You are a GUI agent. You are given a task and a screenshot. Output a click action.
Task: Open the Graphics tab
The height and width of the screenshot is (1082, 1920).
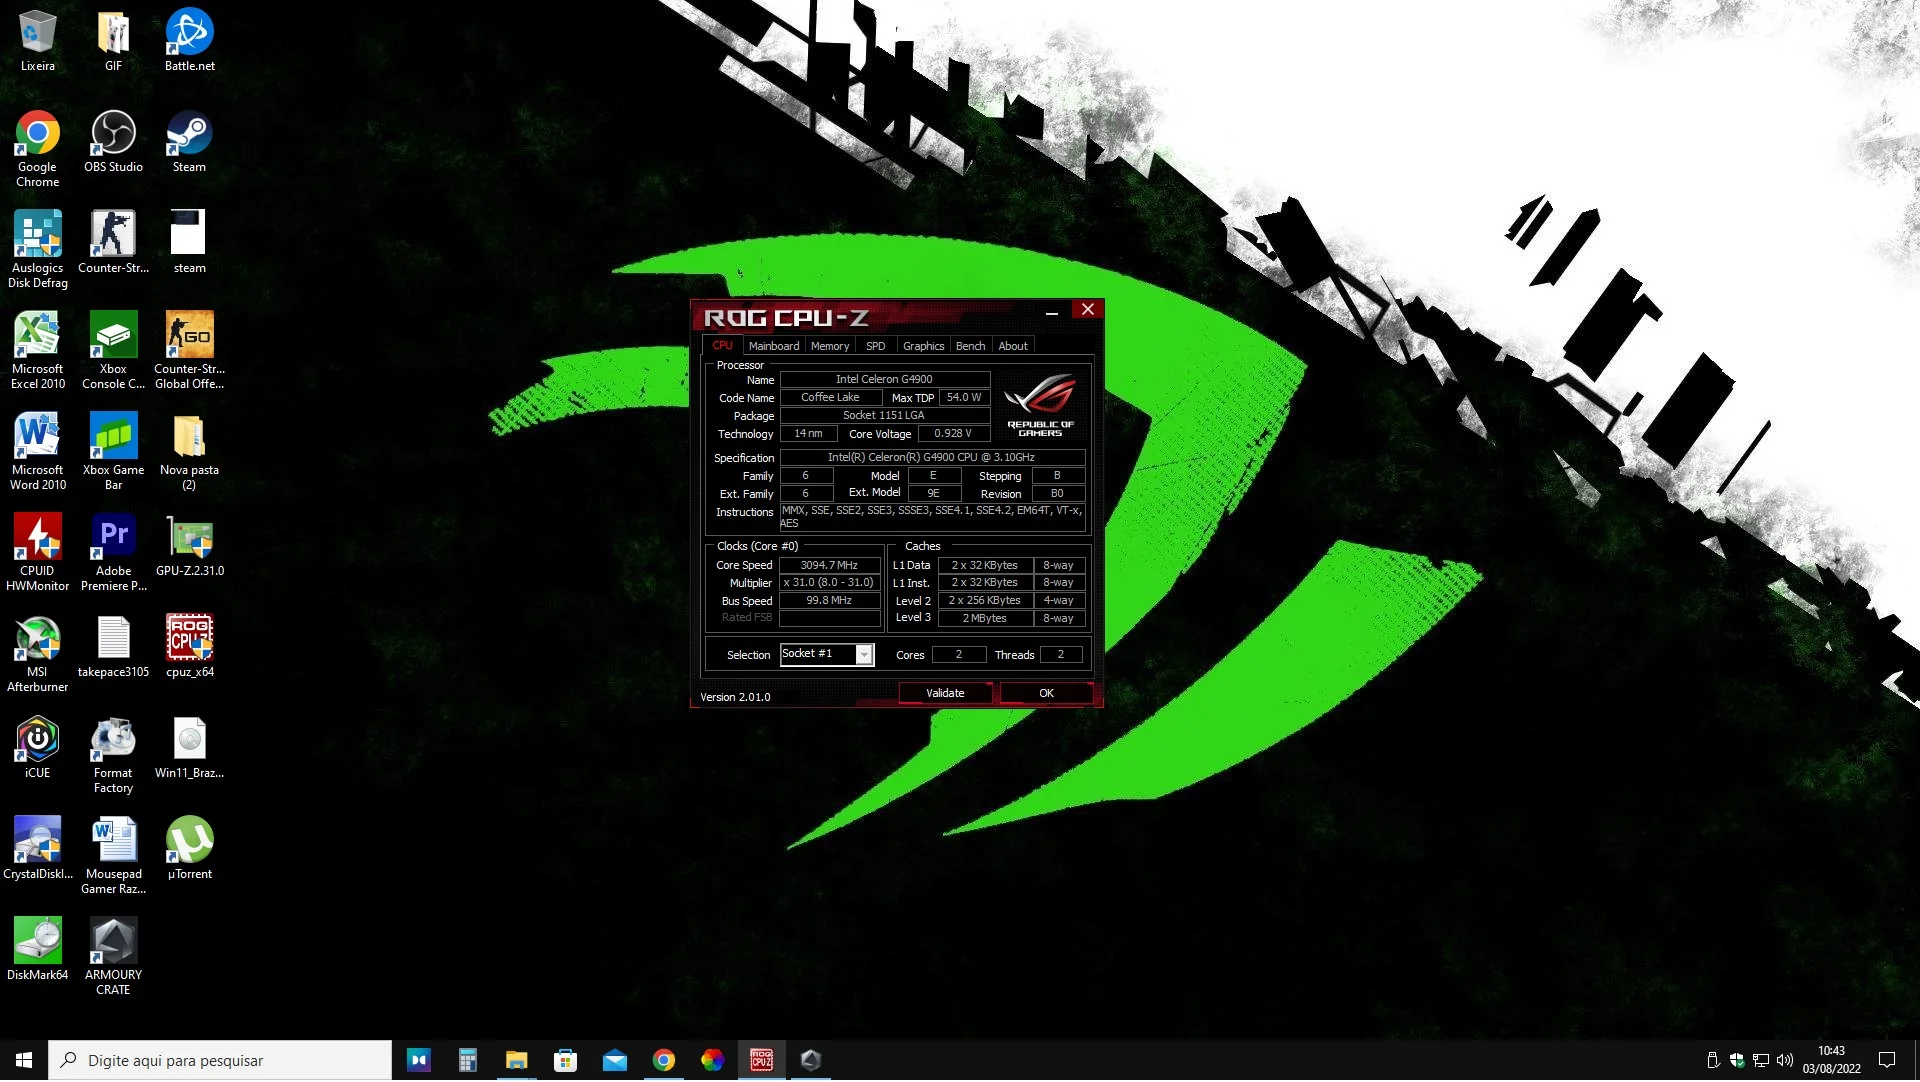[x=922, y=346]
